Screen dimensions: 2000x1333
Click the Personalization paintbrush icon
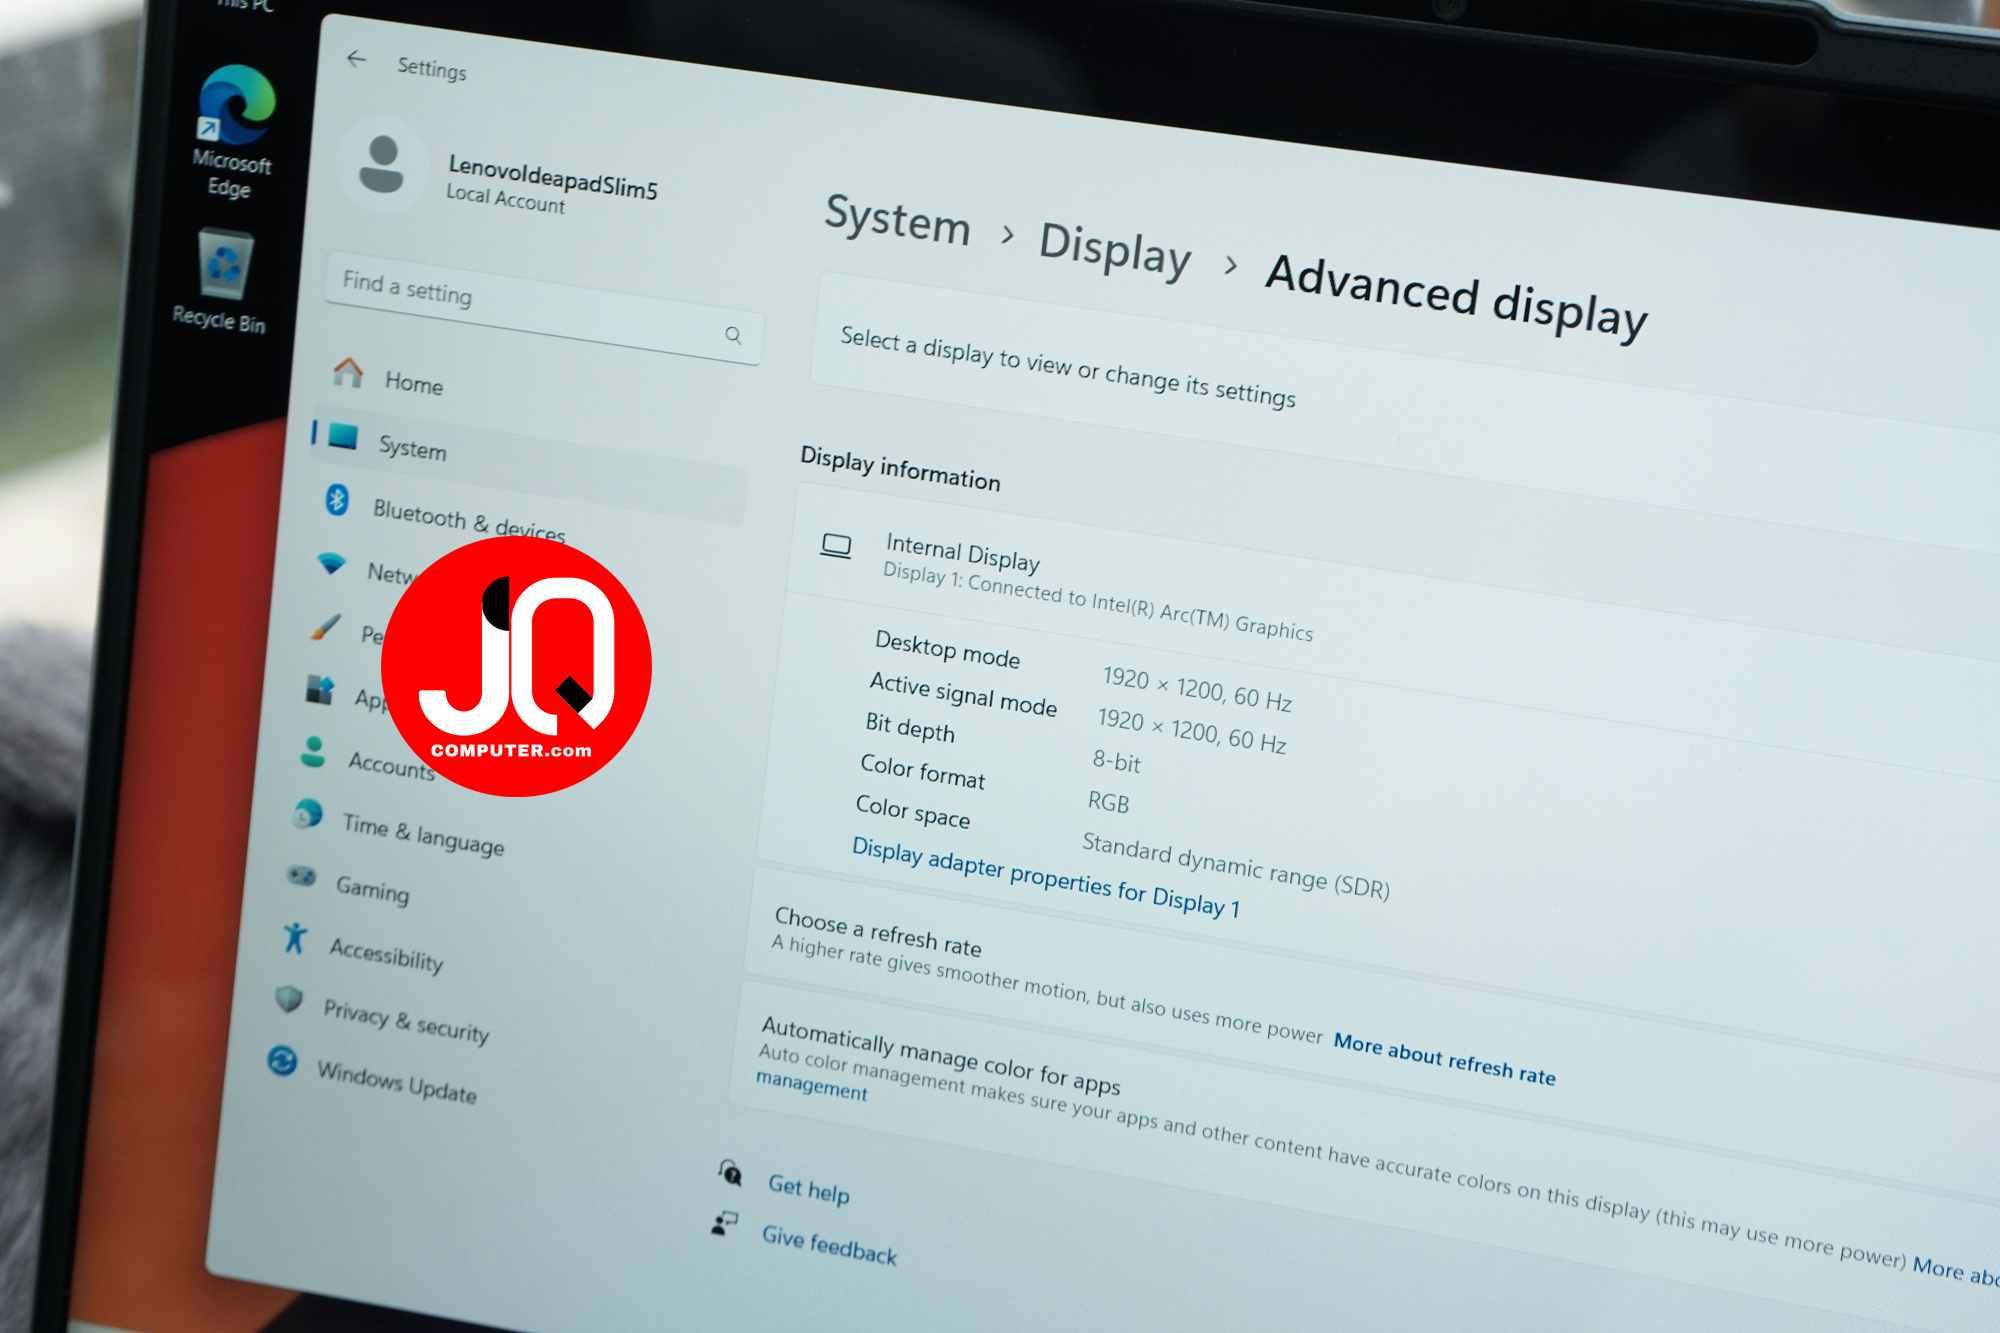pyautogui.click(x=325, y=627)
